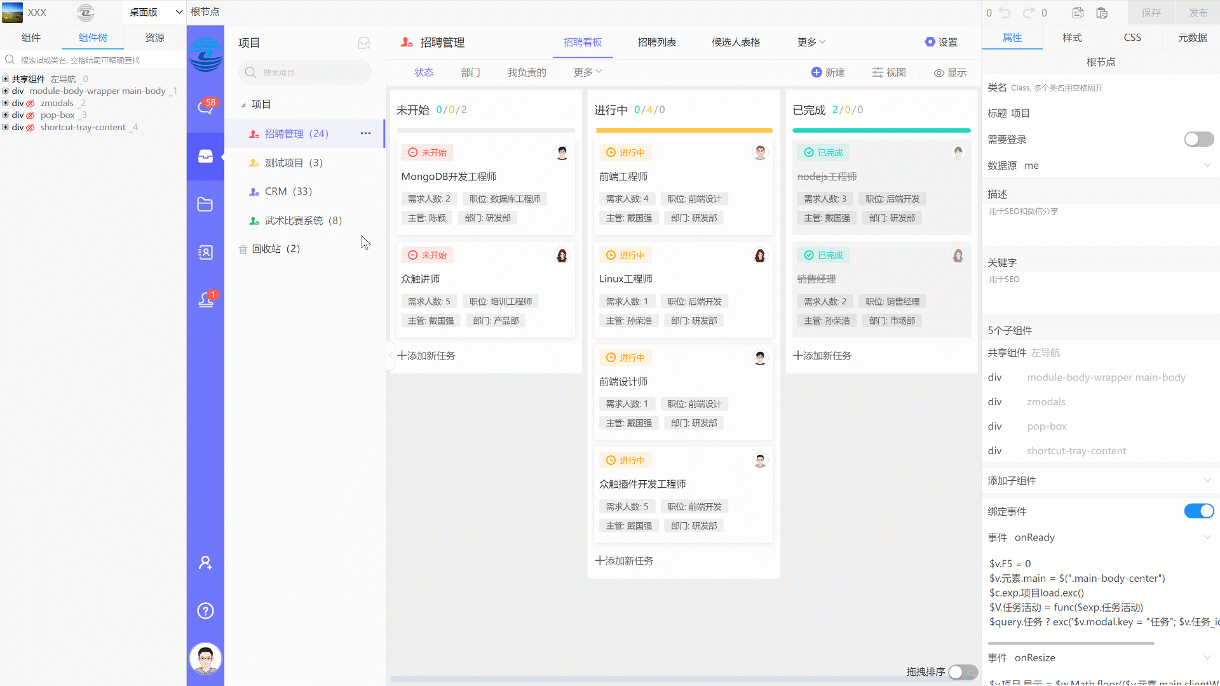Switch to the 元数据 tab
This screenshot has height=686, width=1220.
coord(1192,37)
